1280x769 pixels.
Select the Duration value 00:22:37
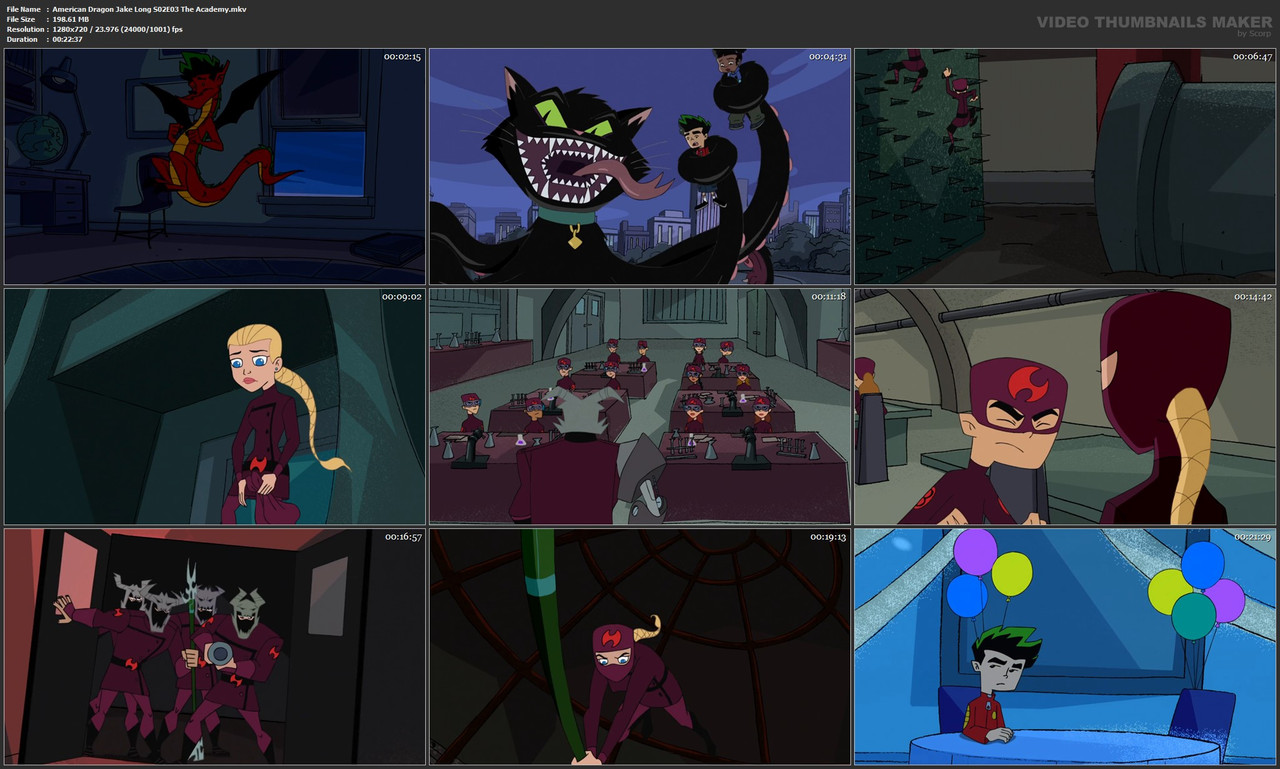pos(84,39)
